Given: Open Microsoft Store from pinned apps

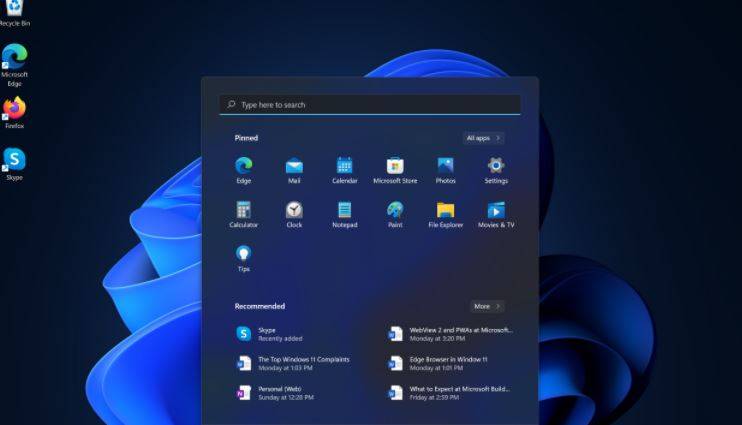Looking at the screenshot, I should coord(395,170).
